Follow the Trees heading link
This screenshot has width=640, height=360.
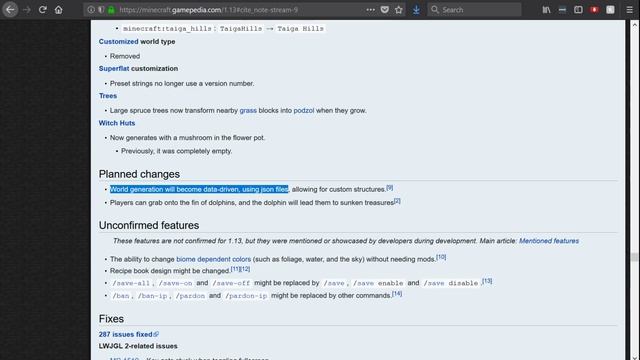pyautogui.click(x=108, y=96)
